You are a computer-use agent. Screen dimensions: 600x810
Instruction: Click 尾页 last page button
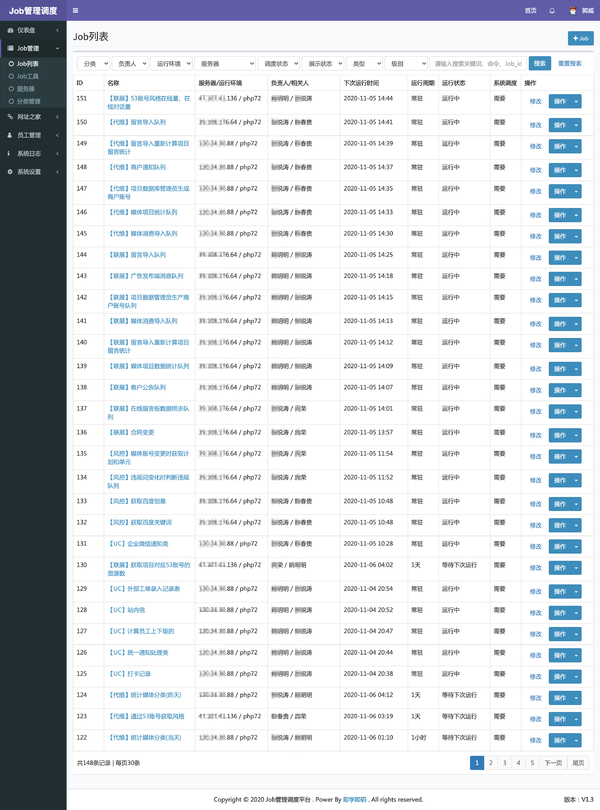pos(578,762)
